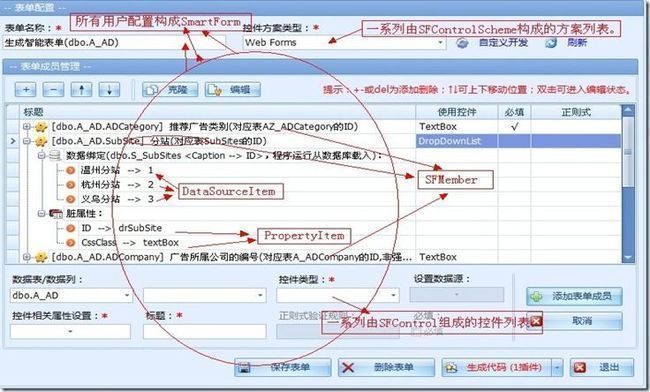Click the orange bullet of ID --> drSubSite

[70, 228]
